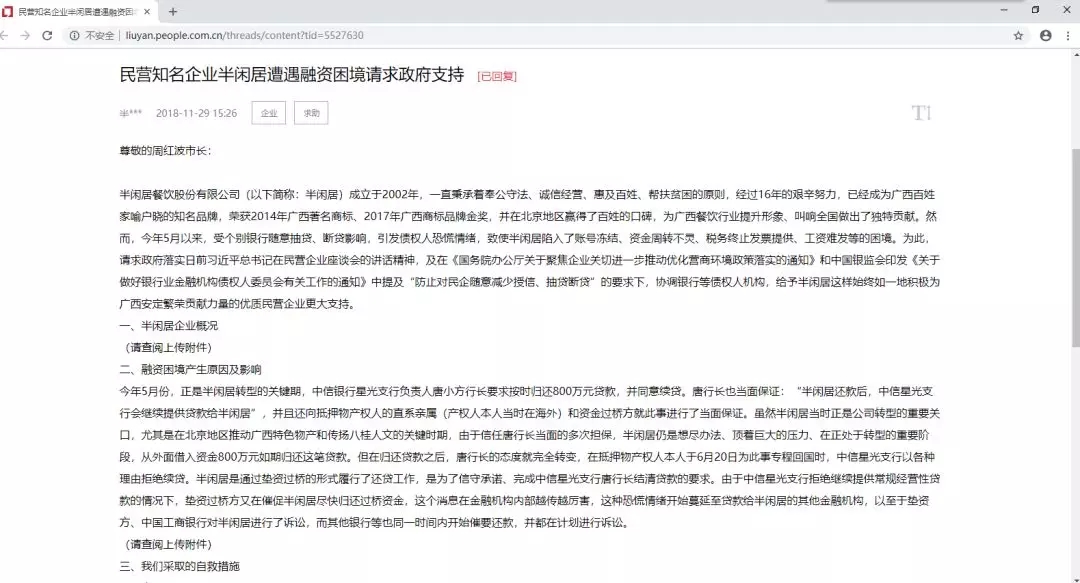Click the article title 民营知名企业半闲居遭遇融资困境
The image size is (1080, 583).
tap(292, 74)
